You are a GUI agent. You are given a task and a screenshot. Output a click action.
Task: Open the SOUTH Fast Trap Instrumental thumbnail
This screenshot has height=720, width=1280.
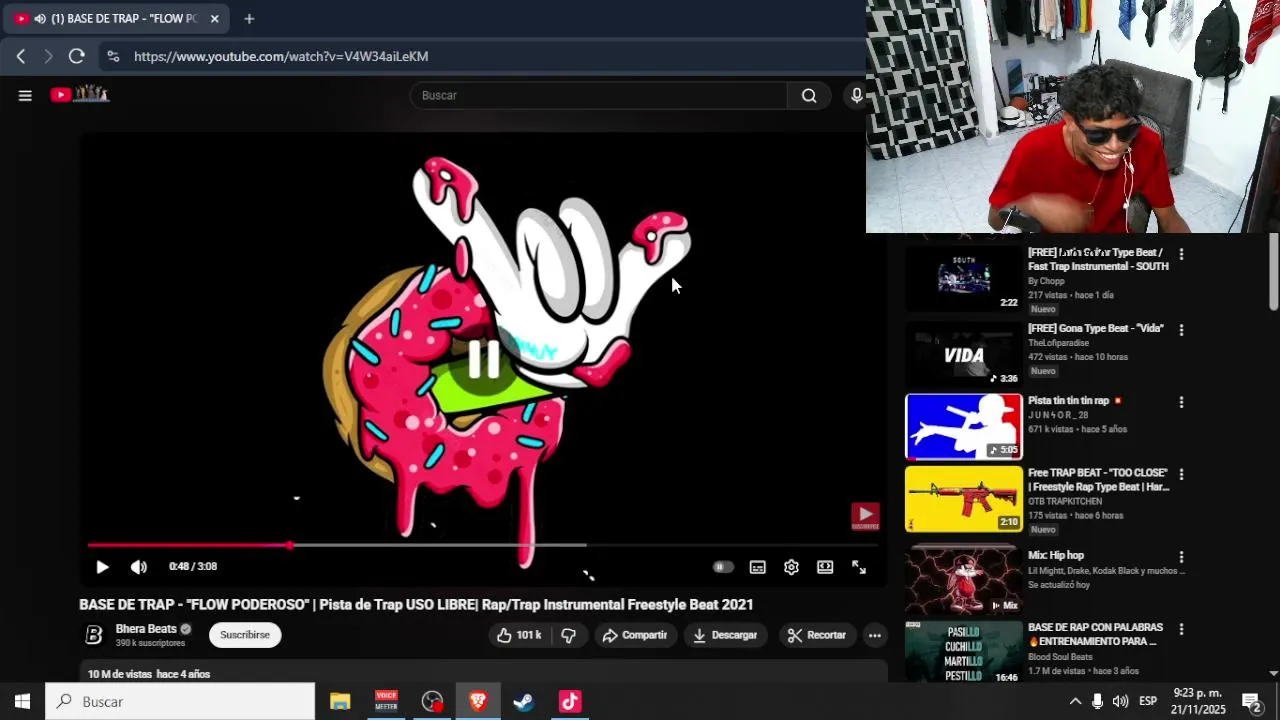pos(964,278)
